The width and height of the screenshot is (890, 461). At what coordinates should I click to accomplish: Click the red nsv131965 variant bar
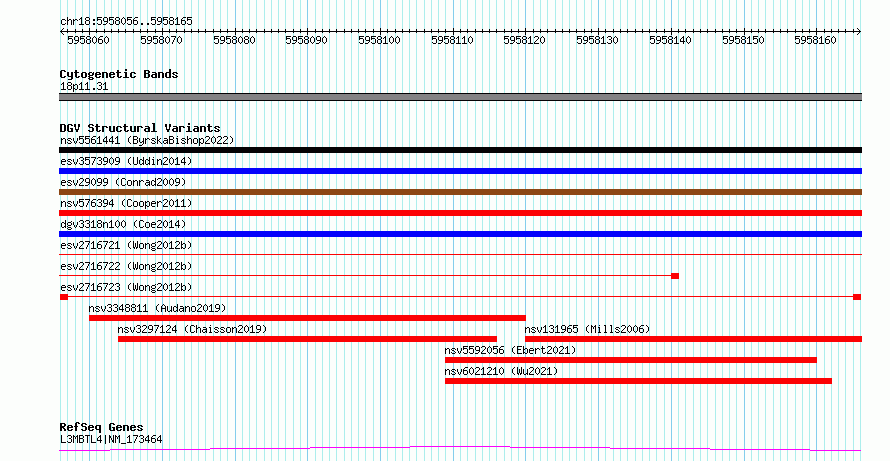[694, 339]
